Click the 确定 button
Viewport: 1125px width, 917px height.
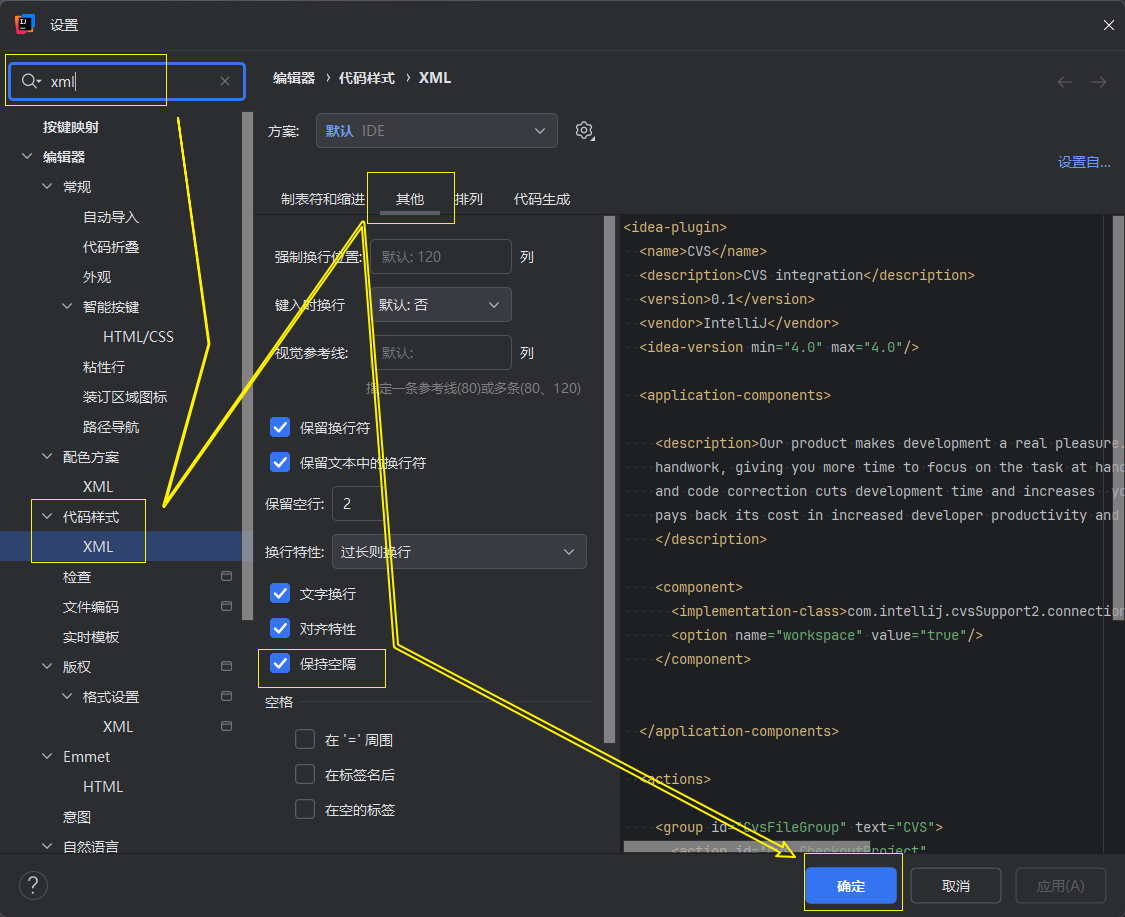(851, 886)
